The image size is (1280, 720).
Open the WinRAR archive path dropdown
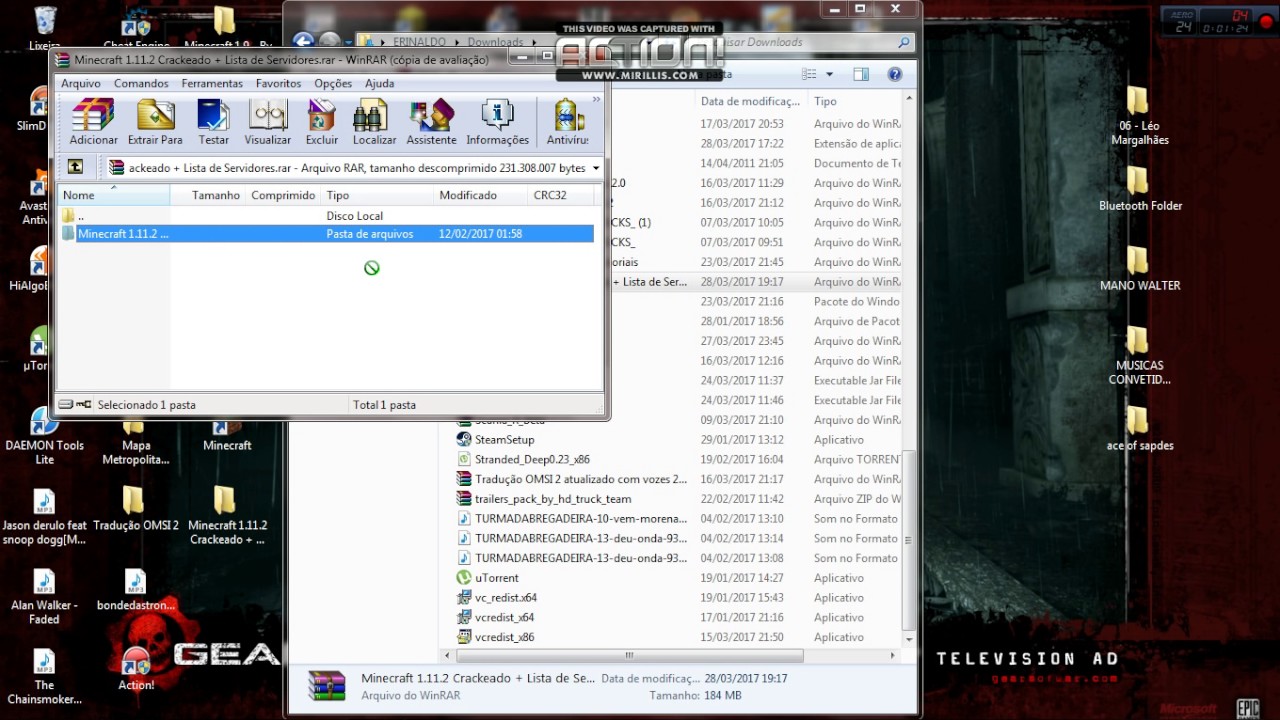(596, 168)
